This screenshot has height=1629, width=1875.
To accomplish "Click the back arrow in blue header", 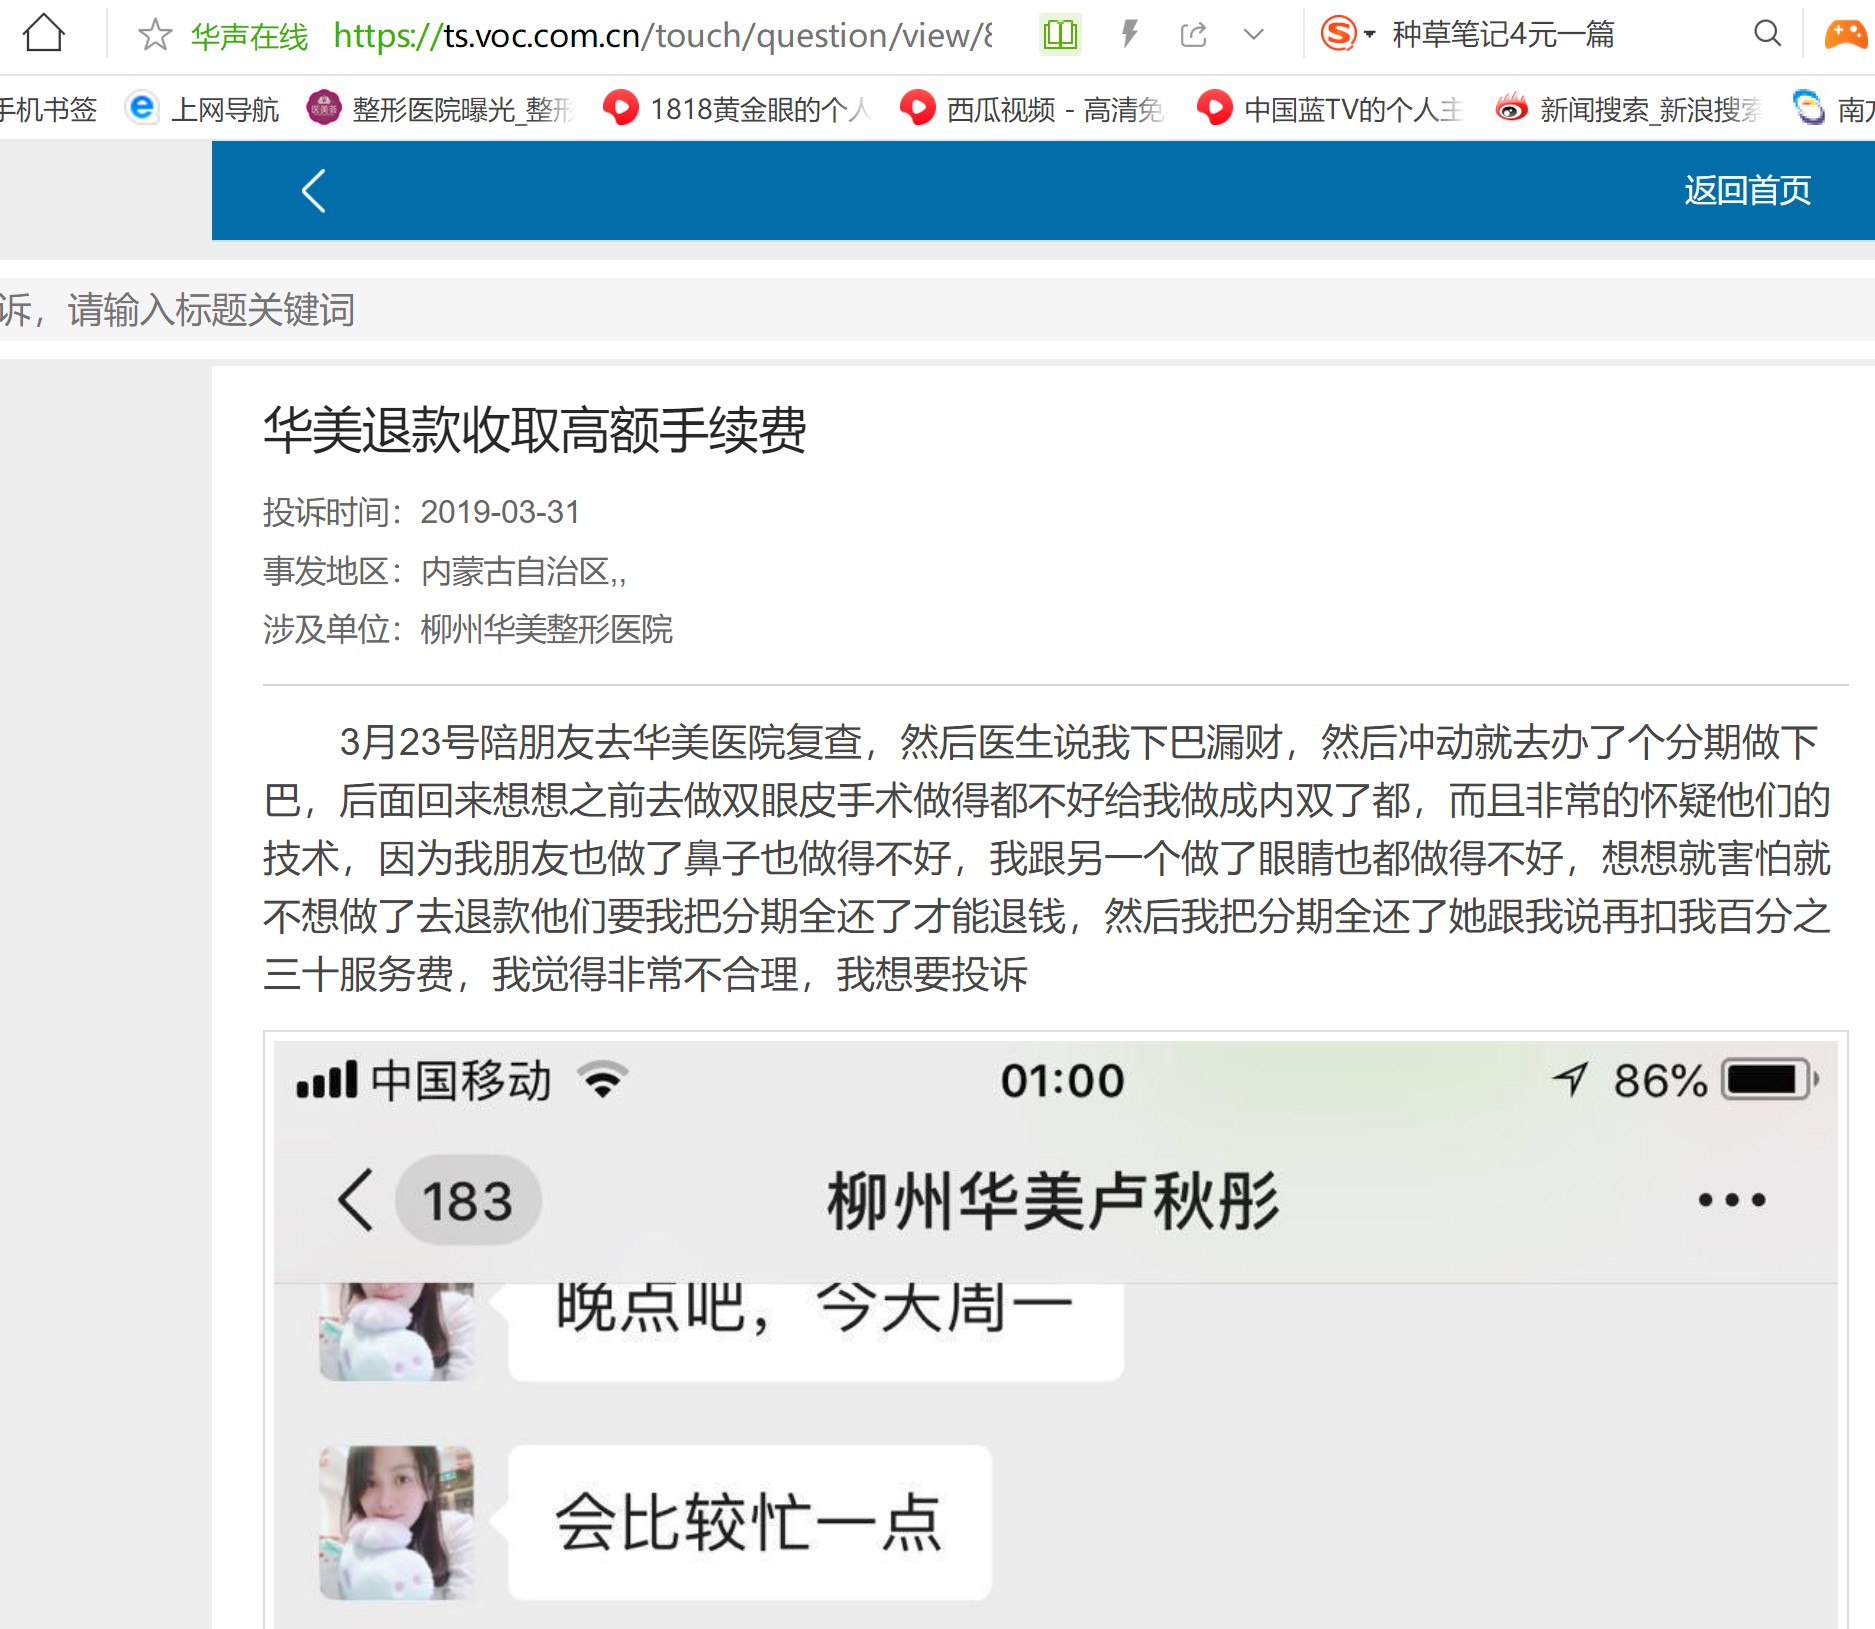I will (x=314, y=190).
